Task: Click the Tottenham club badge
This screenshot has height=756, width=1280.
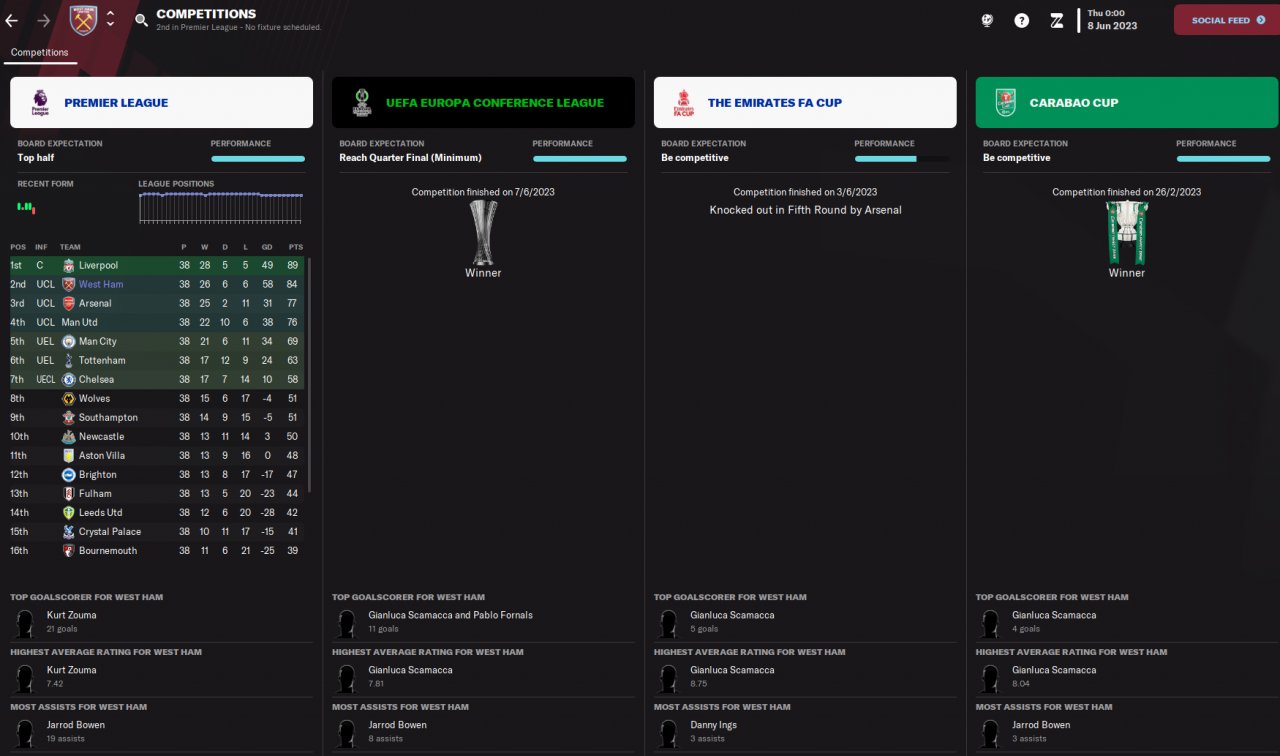Action: tap(68, 360)
